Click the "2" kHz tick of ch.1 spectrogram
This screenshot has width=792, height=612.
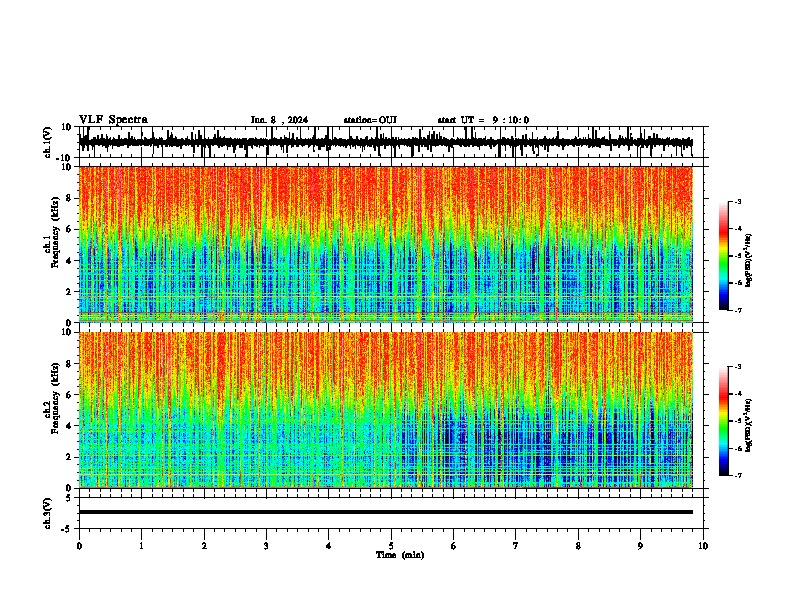coord(69,291)
